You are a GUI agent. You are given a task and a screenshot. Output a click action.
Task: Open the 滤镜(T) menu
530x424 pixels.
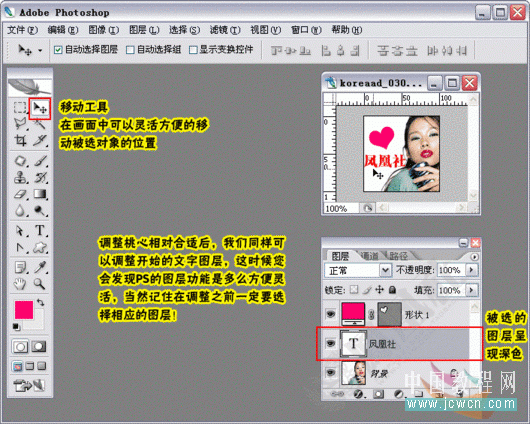(225, 30)
